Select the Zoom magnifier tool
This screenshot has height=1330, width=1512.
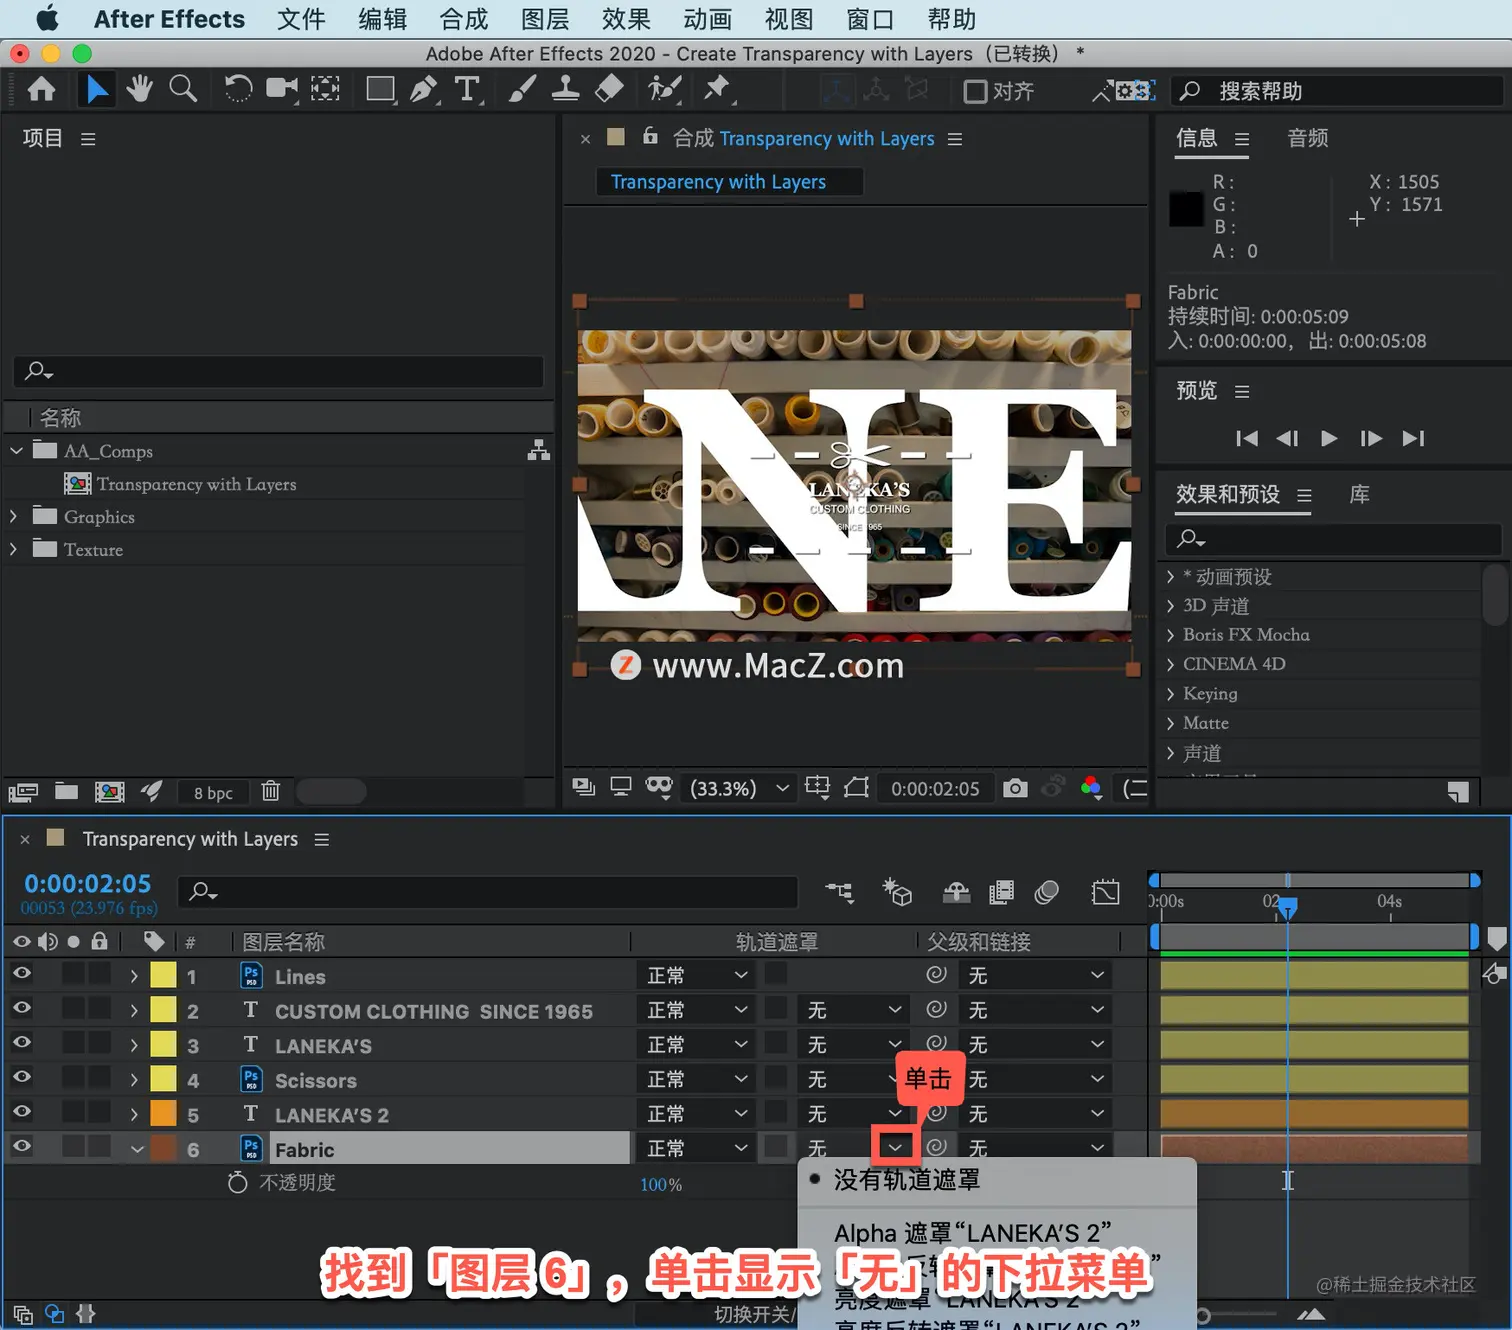(183, 89)
